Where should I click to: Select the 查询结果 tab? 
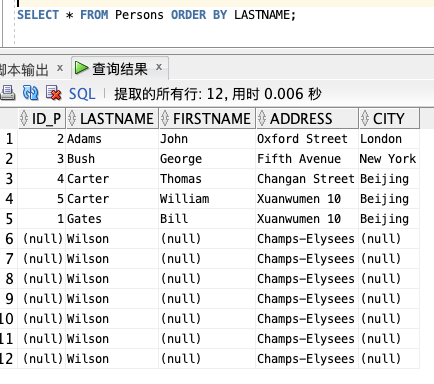pos(120,69)
